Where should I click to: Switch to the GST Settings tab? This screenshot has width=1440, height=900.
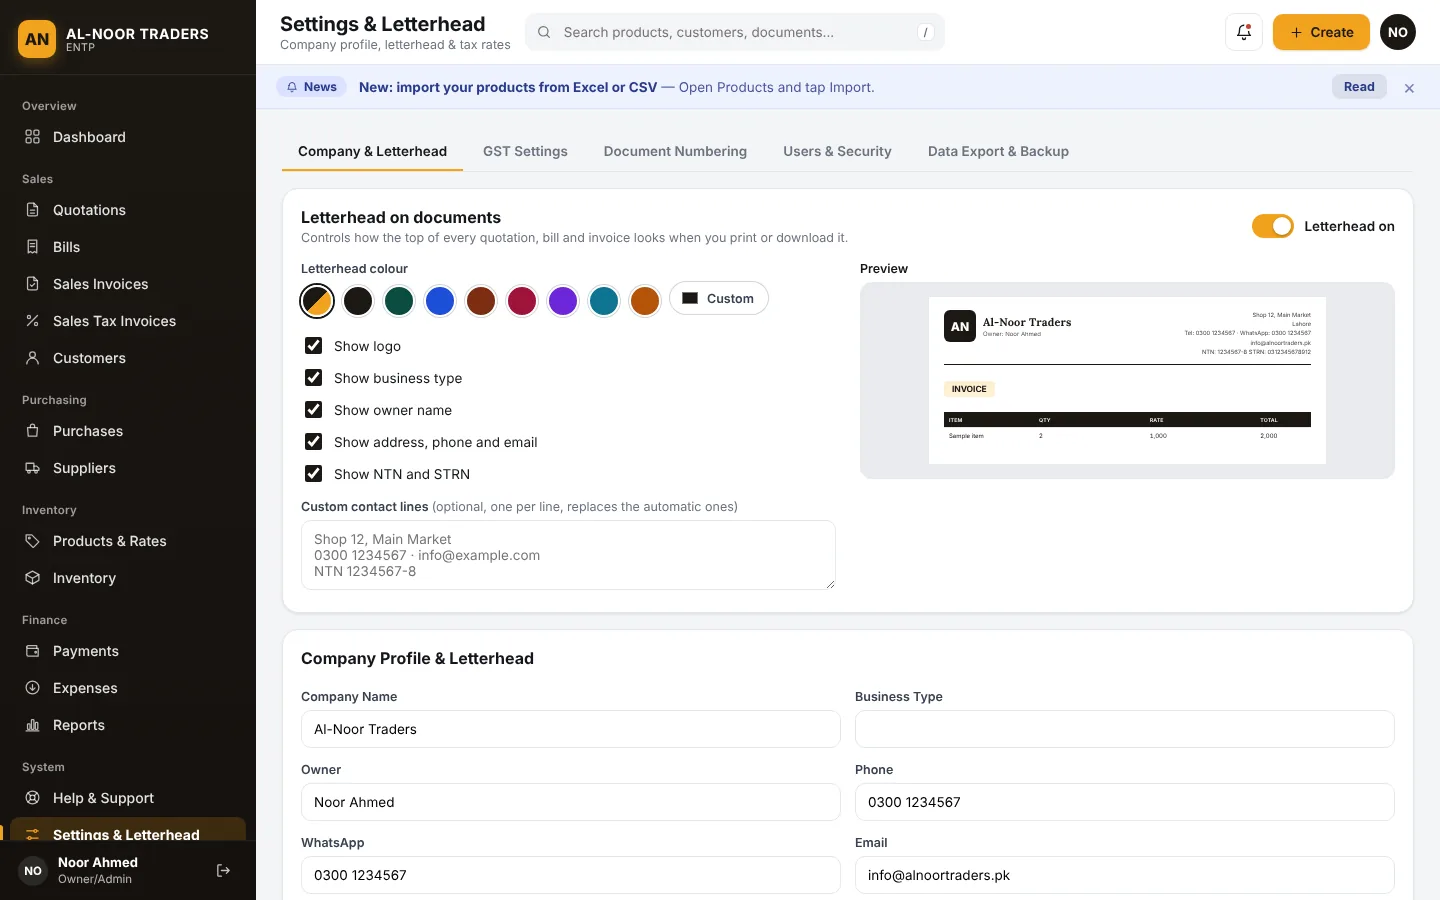[525, 151]
